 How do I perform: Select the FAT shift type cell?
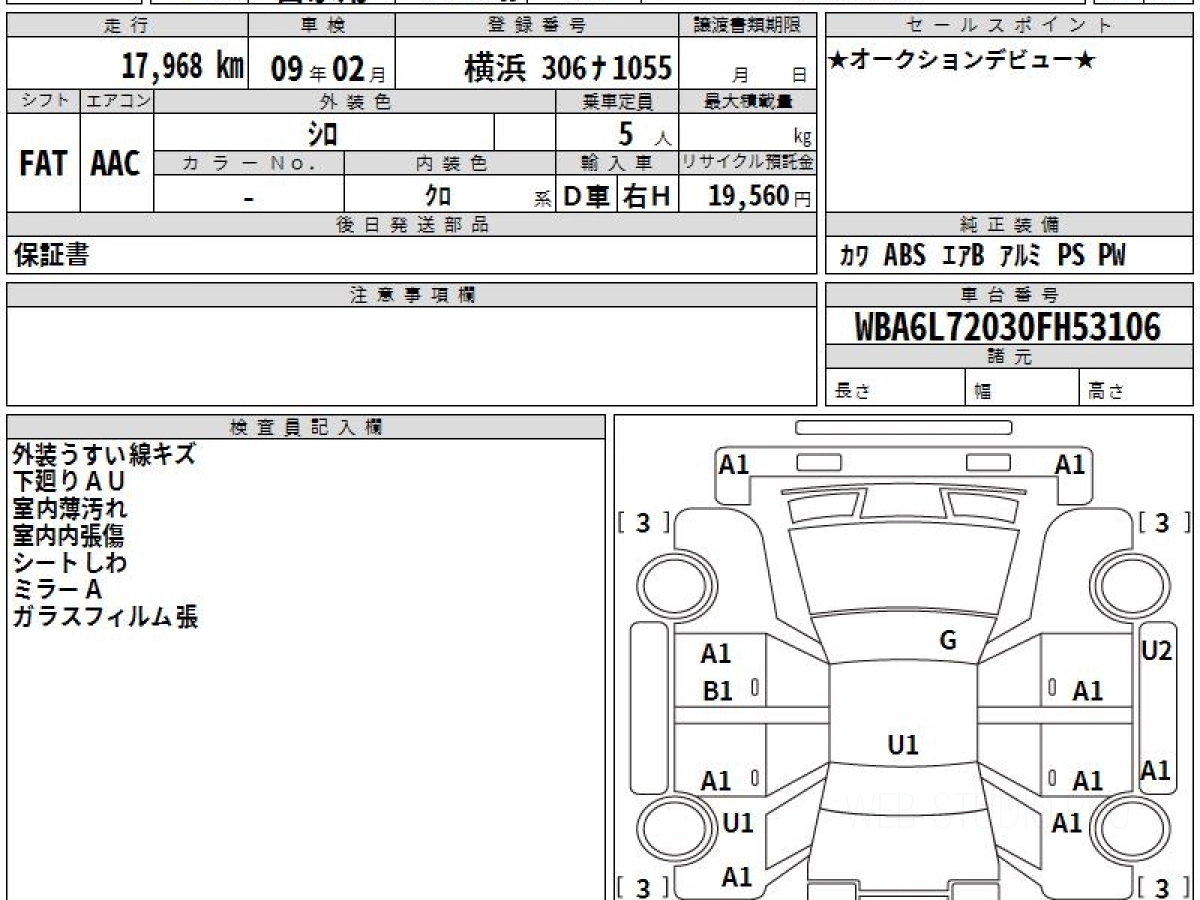tap(43, 165)
